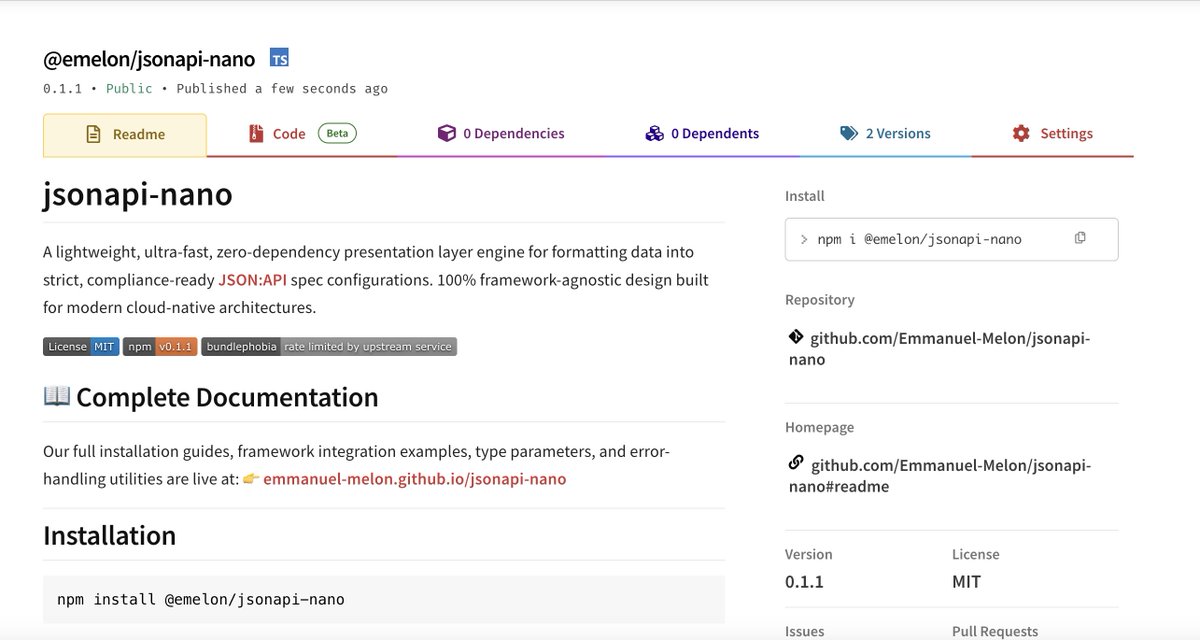Click the Dependencies box icon
1200x640 pixels.
coord(447,133)
